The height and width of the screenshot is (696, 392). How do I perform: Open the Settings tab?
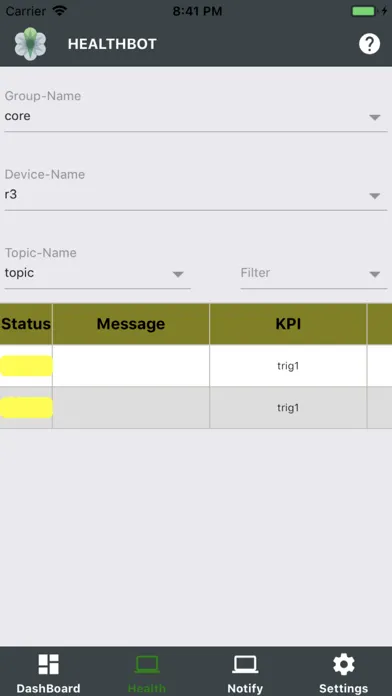pyautogui.click(x=344, y=672)
